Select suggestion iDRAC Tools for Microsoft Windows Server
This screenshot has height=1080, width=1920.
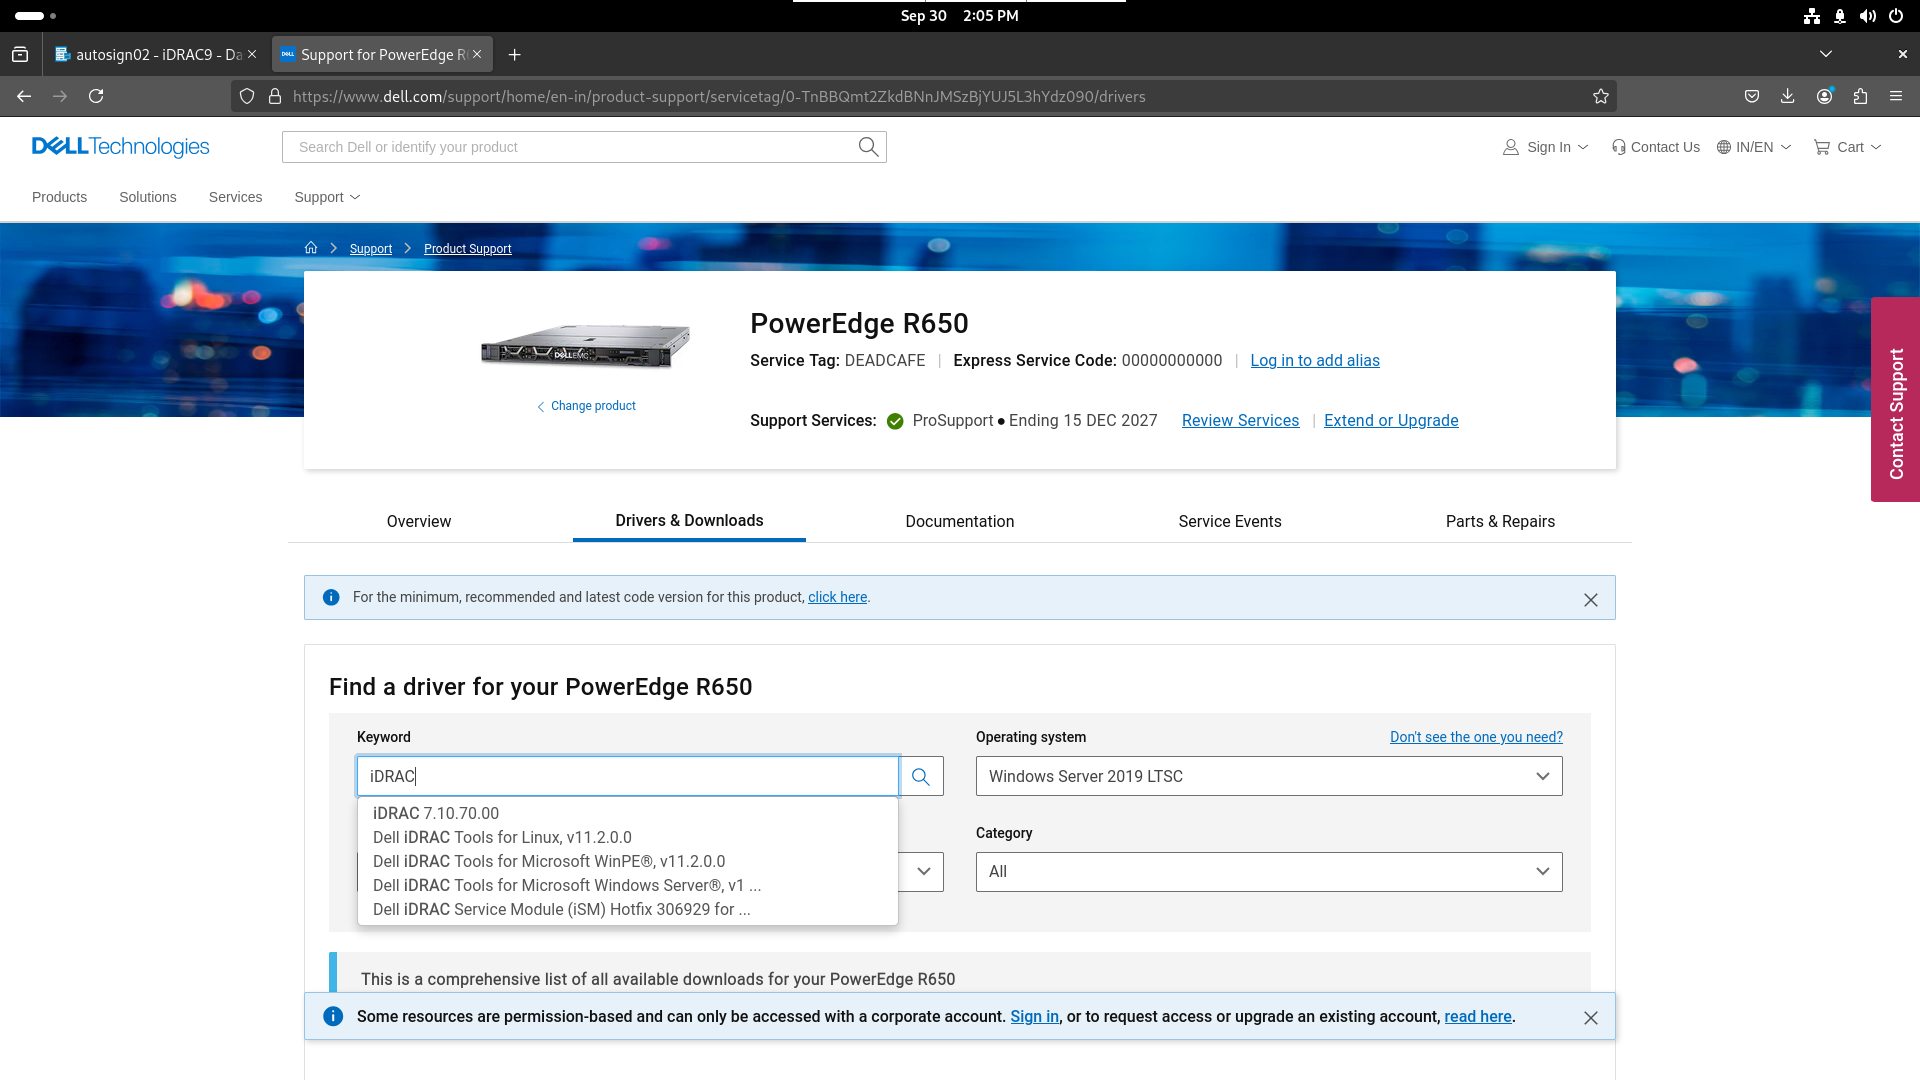pos(628,885)
